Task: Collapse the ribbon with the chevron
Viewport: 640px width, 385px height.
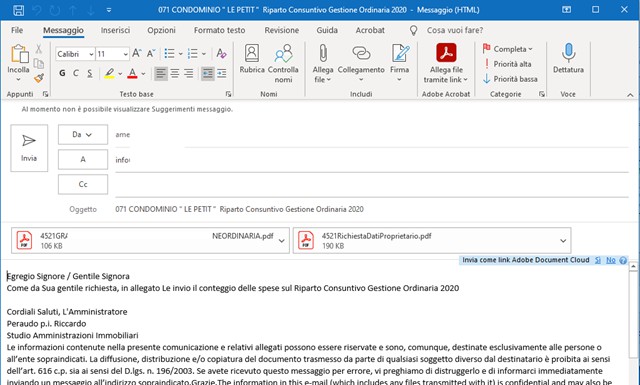Action: coord(630,95)
